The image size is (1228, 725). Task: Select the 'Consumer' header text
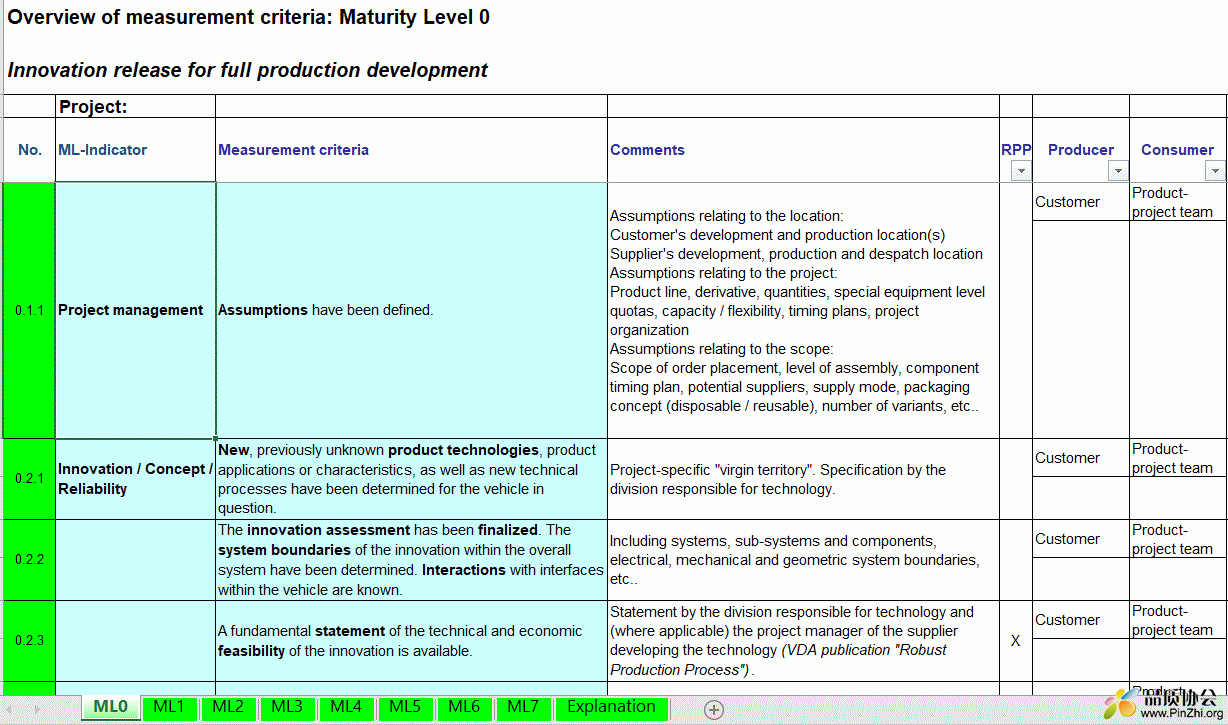tap(1177, 150)
